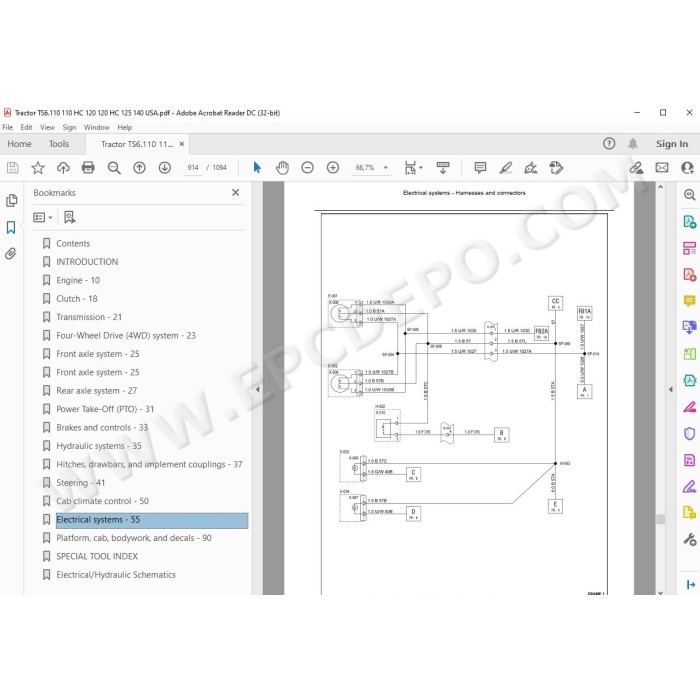Switch to the Tools tab
Image resolution: width=700 pixels, height=700 pixels.
(x=59, y=144)
